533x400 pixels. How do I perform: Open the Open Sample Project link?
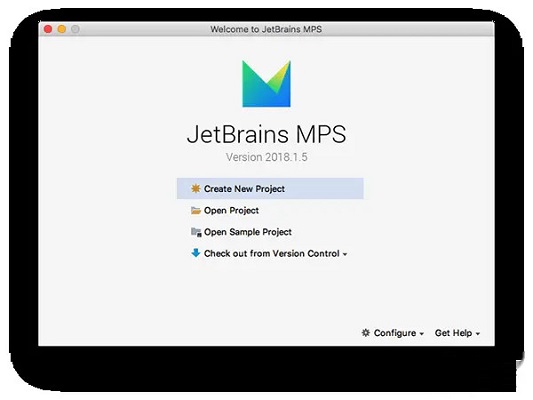[247, 232]
